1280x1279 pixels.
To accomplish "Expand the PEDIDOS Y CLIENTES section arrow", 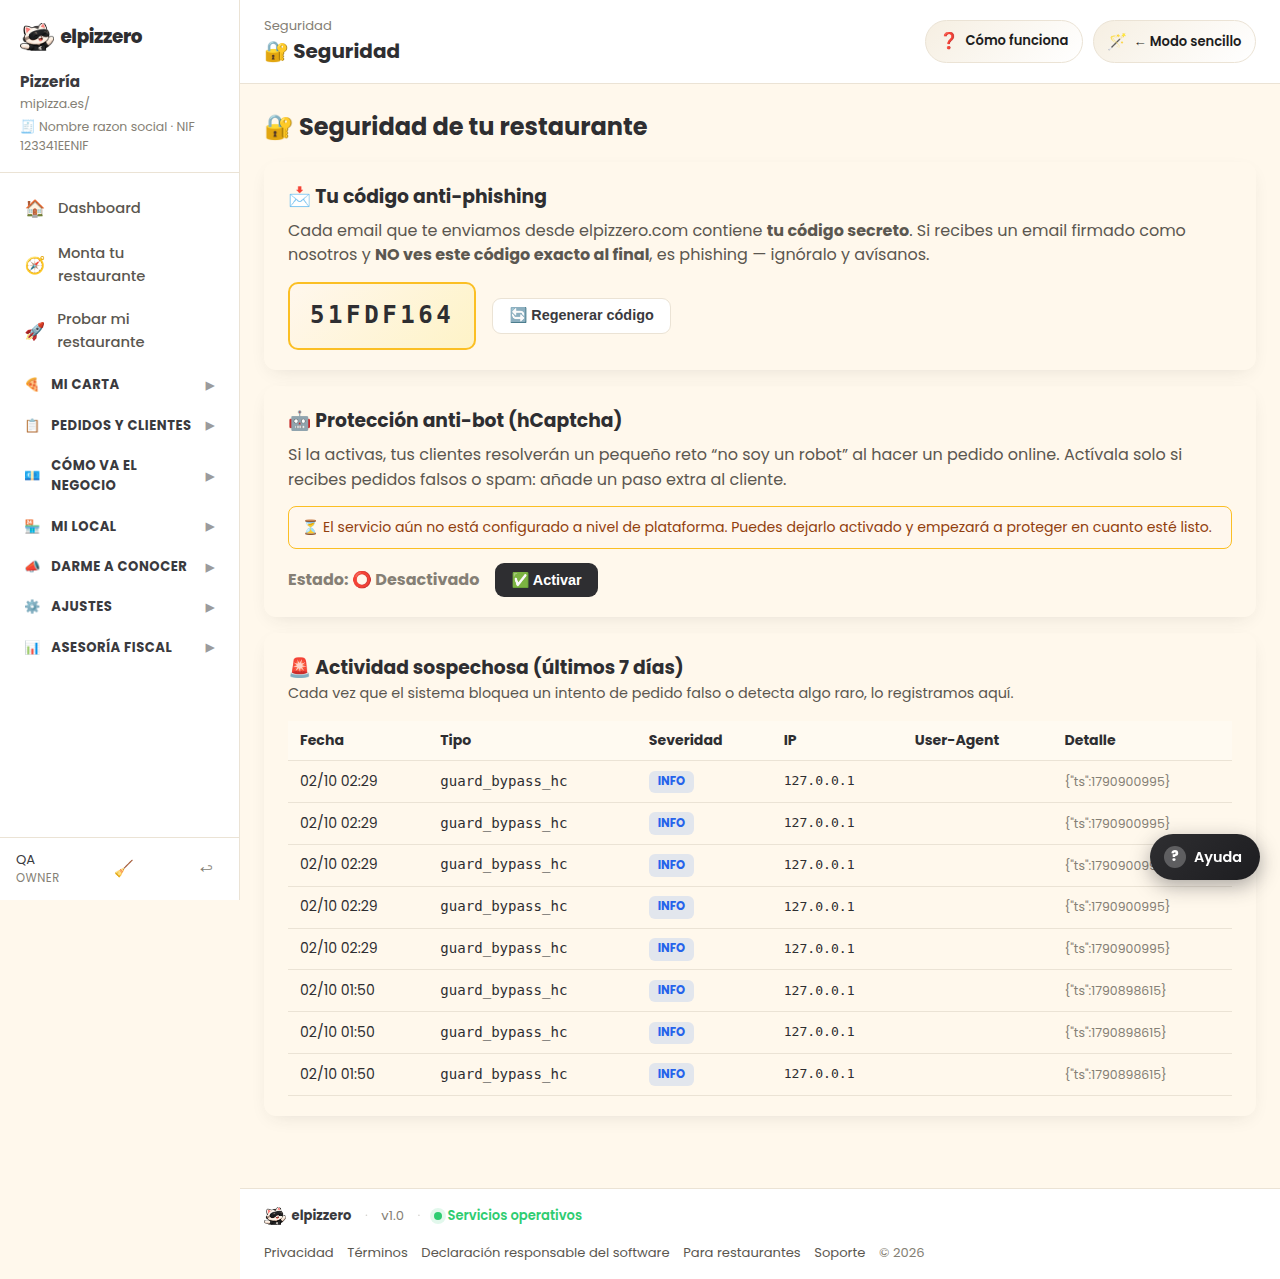I will [210, 425].
